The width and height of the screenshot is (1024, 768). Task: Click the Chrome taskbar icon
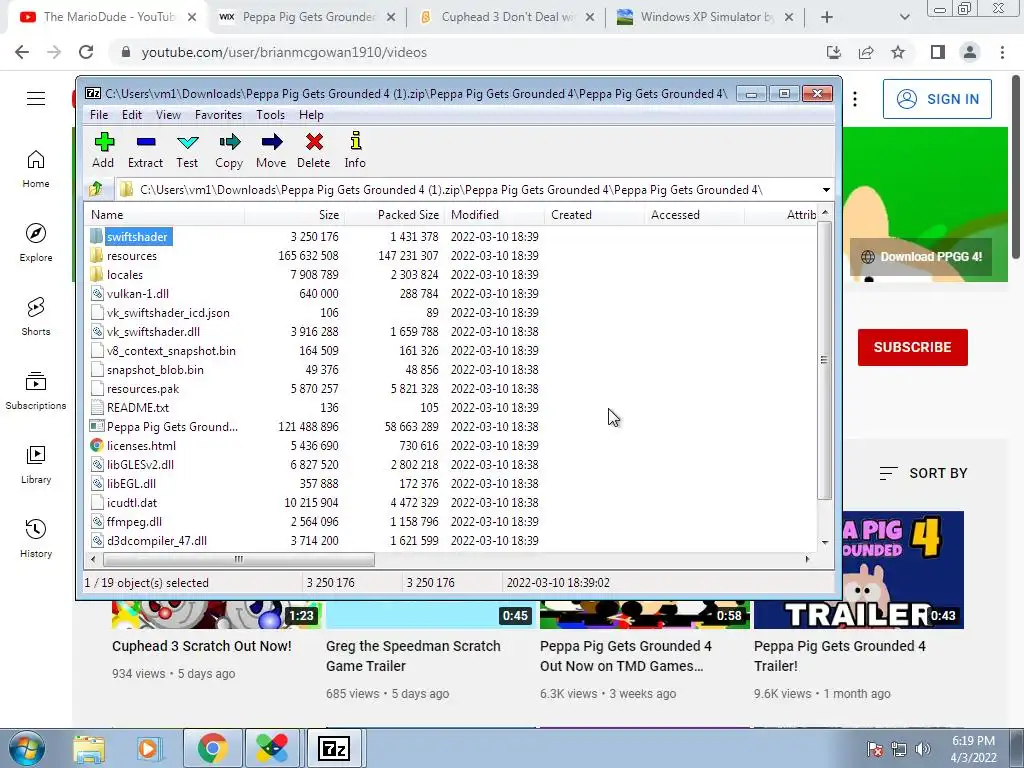(212, 748)
